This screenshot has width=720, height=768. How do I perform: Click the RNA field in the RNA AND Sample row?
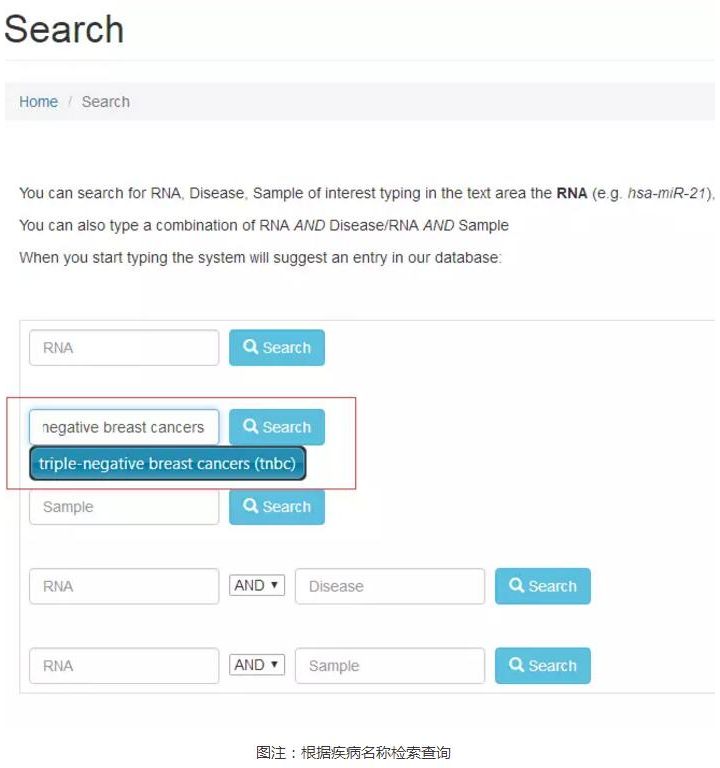click(x=124, y=666)
